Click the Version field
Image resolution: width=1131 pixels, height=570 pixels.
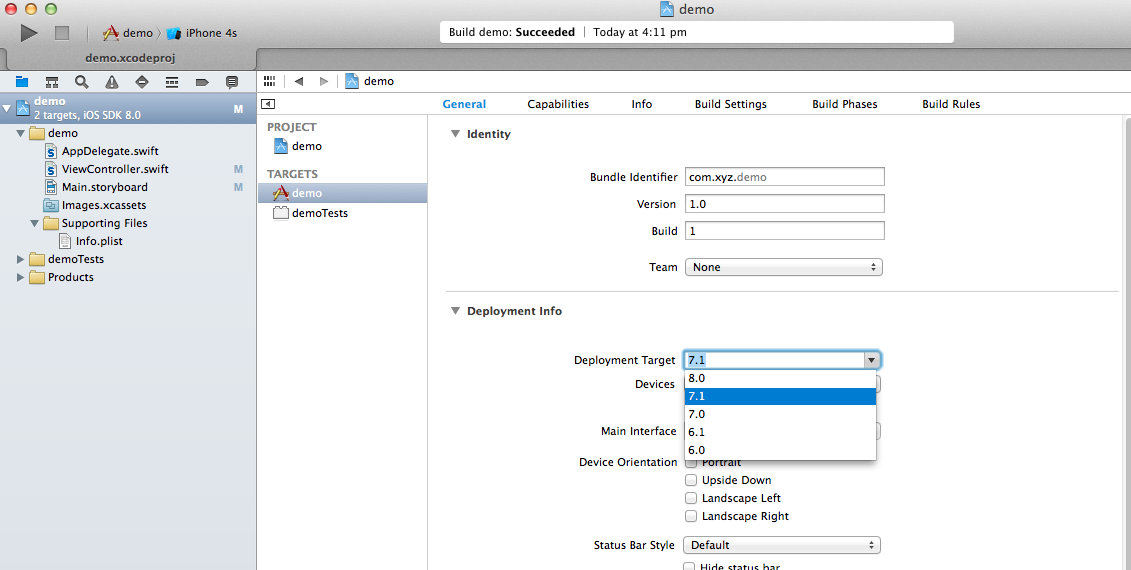[x=784, y=203]
